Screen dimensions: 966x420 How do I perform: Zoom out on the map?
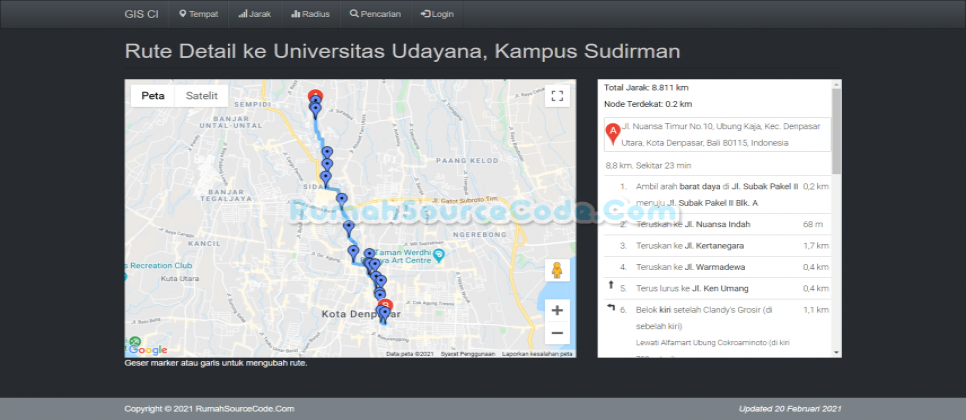[x=557, y=333]
